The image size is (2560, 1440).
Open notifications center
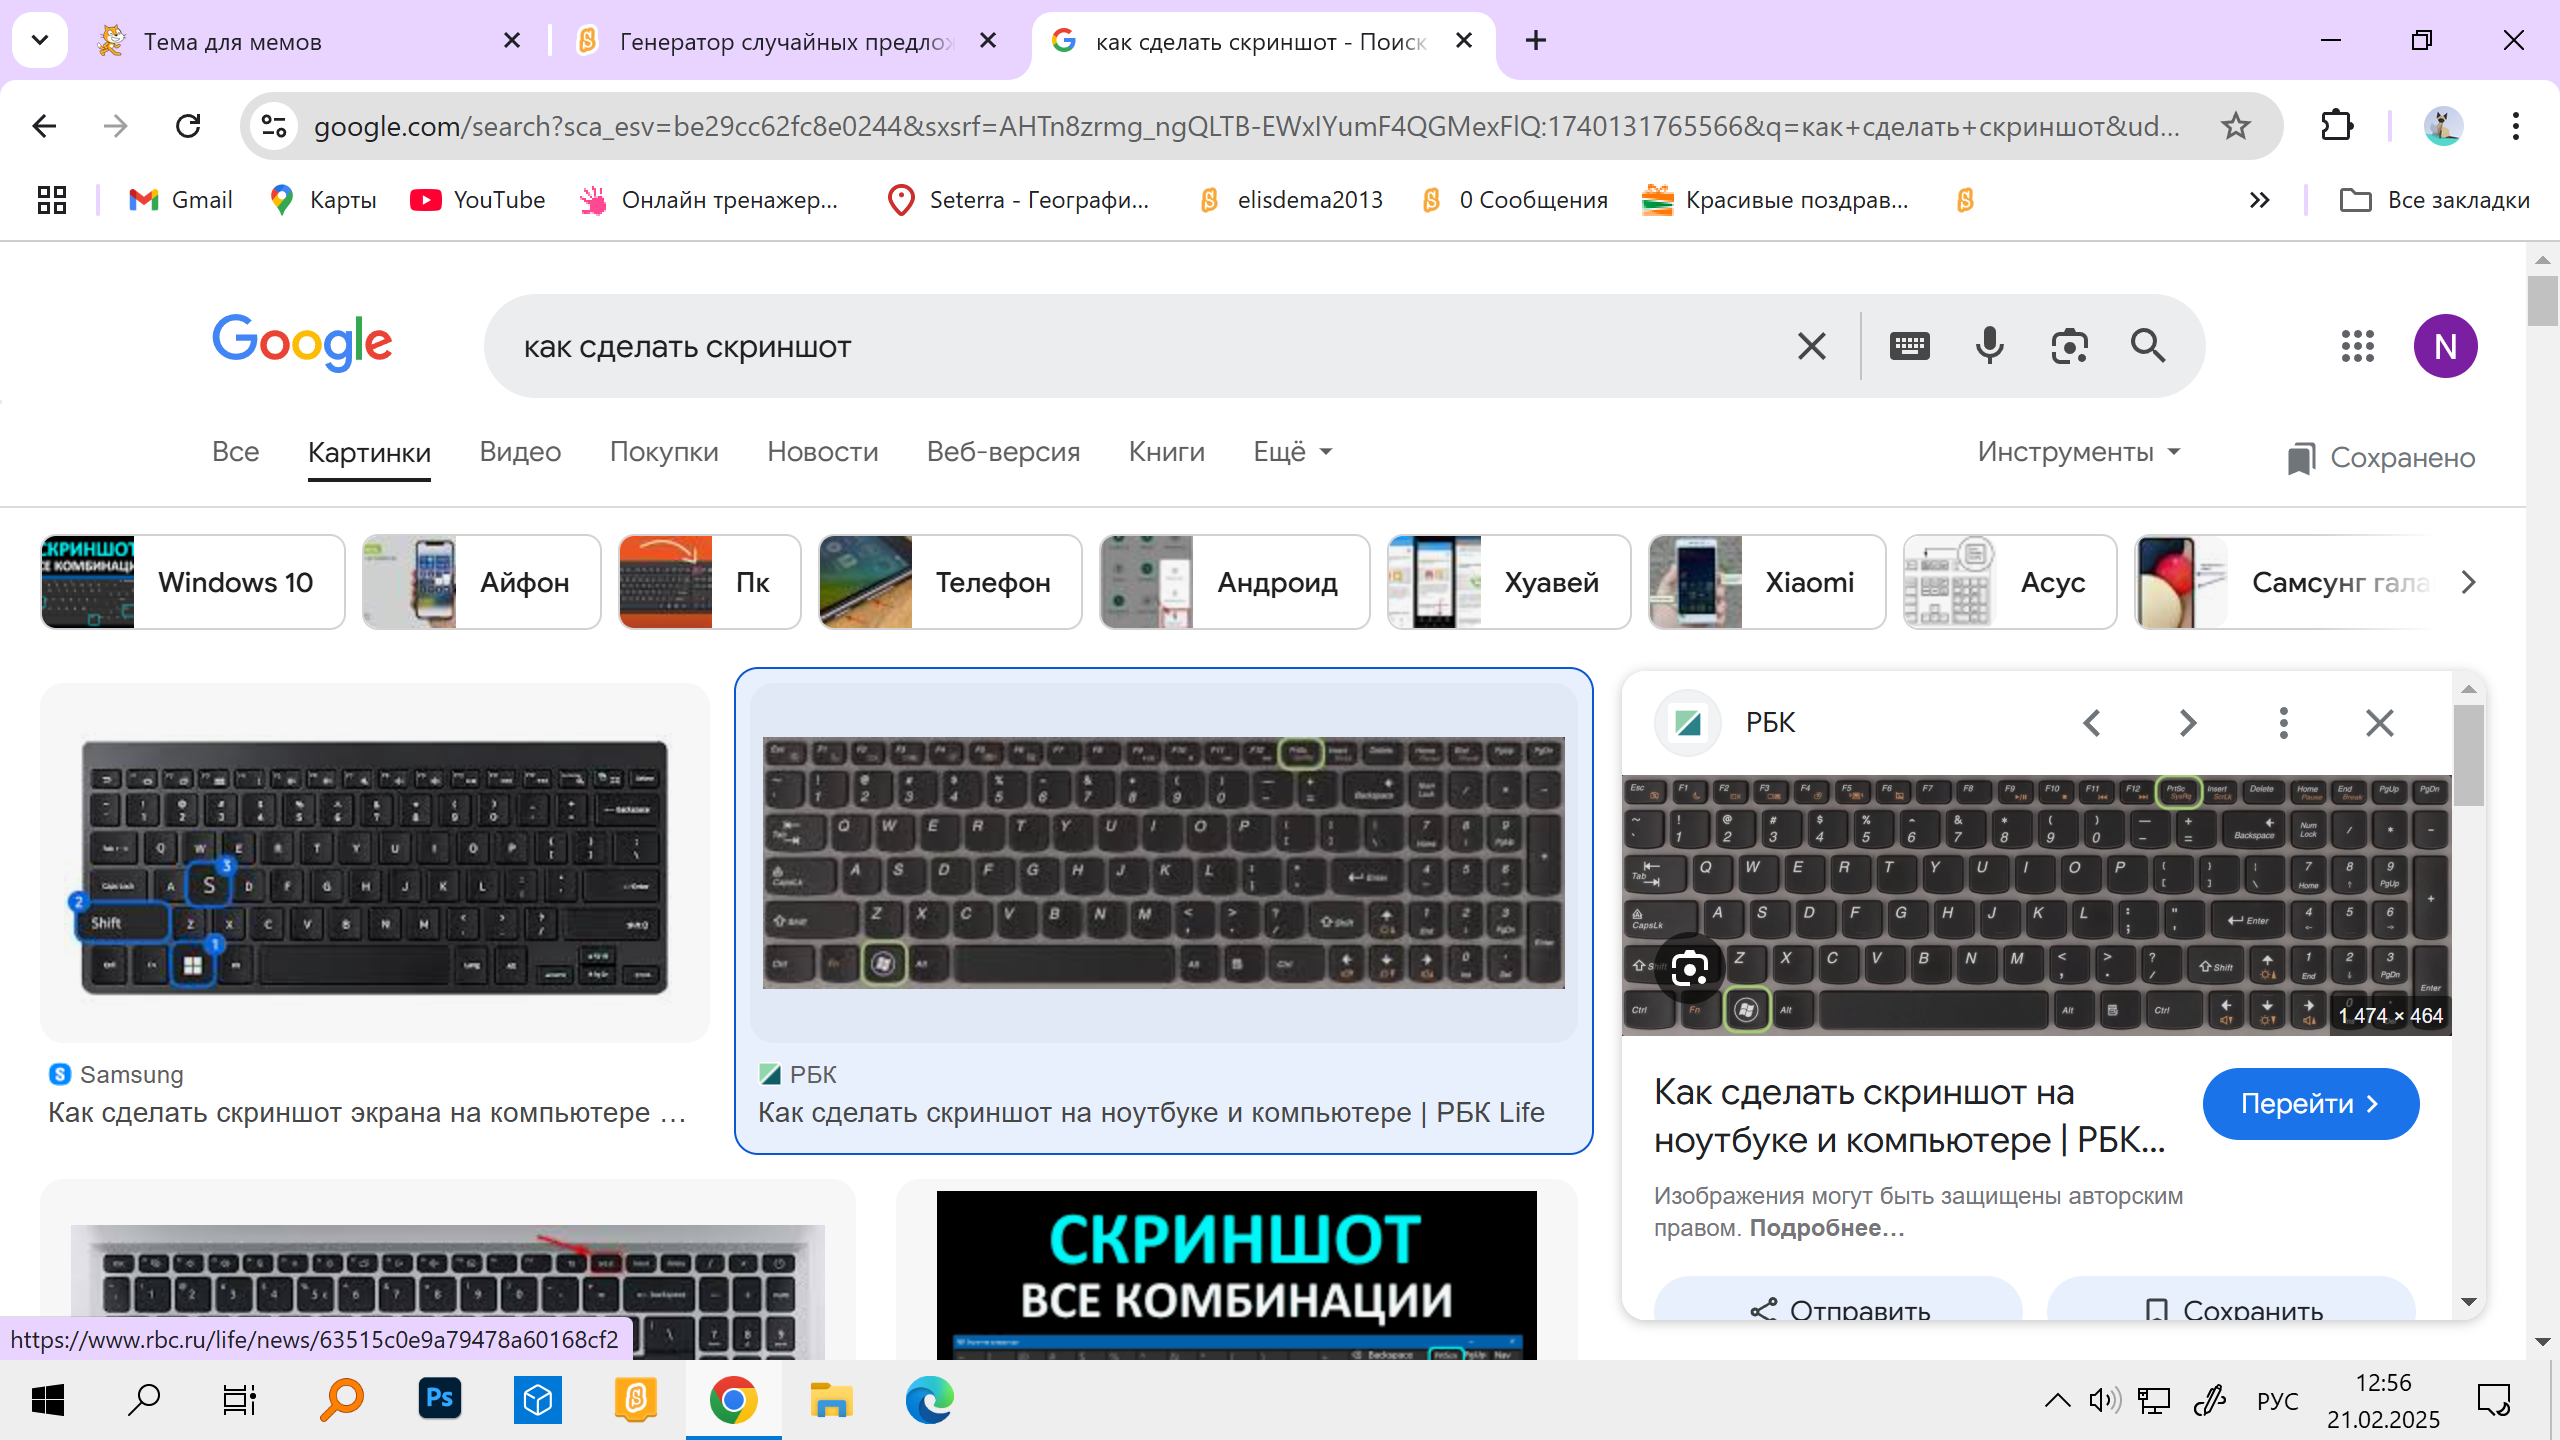click(2493, 1400)
